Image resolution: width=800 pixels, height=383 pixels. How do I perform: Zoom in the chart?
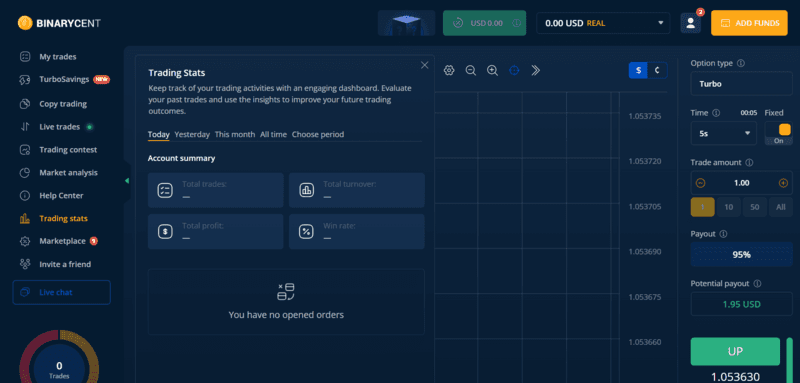pyautogui.click(x=492, y=70)
